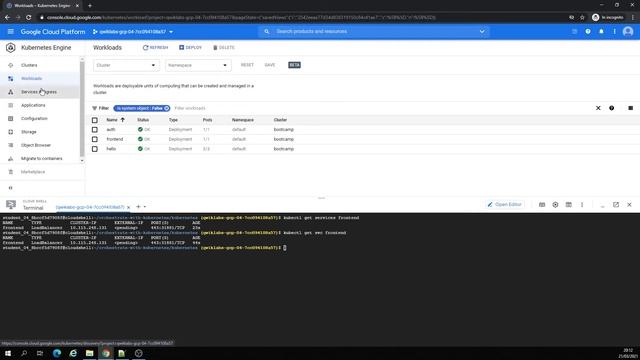Open the account avatar menu
Viewport: 640px width, 360px height.
(628, 31)
